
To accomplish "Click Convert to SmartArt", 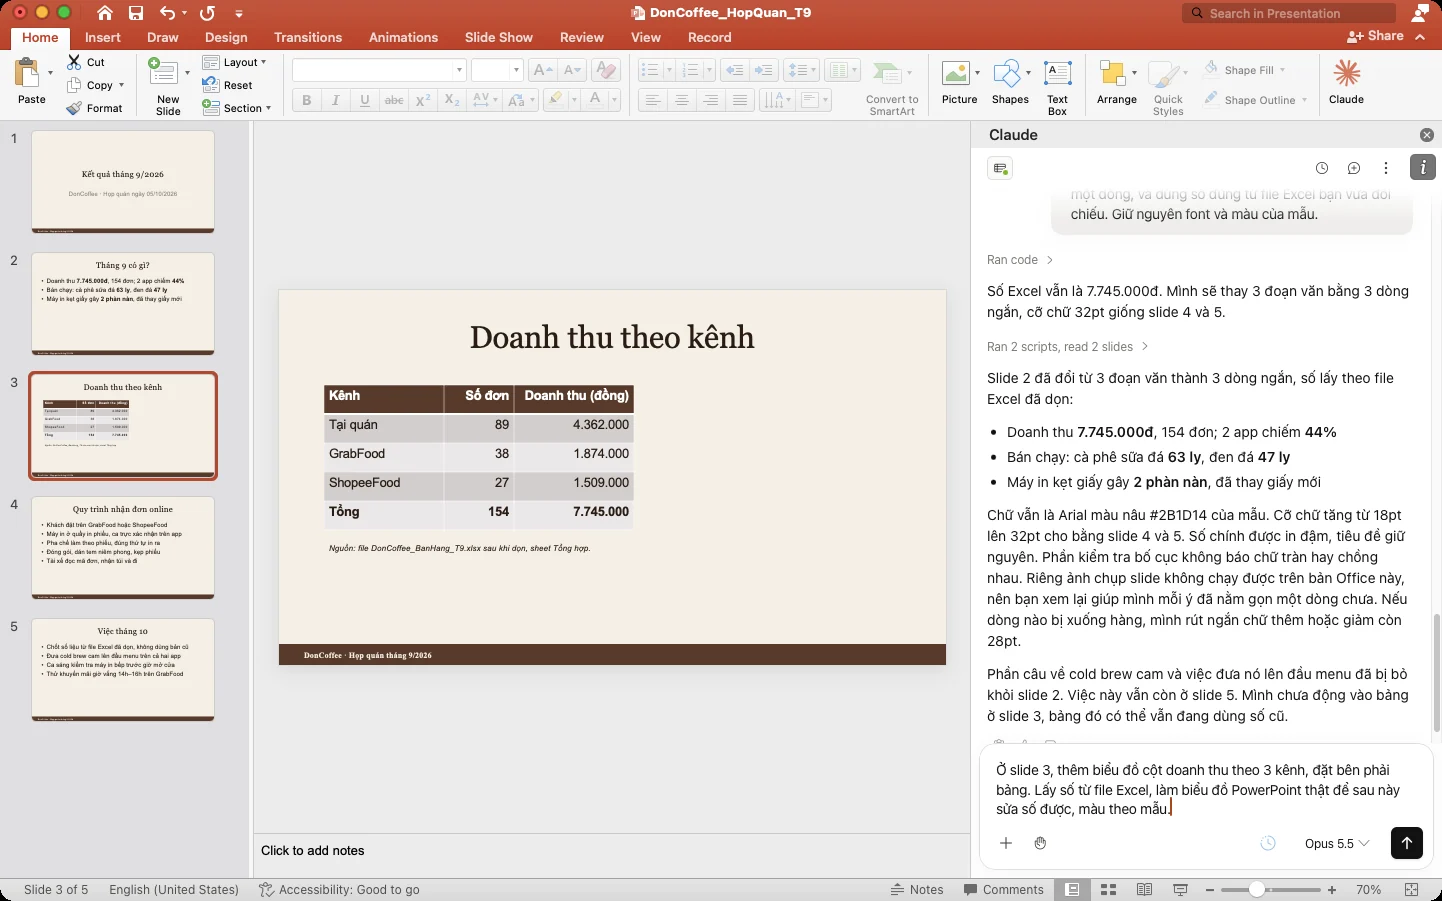I will (x=892, y=88).
